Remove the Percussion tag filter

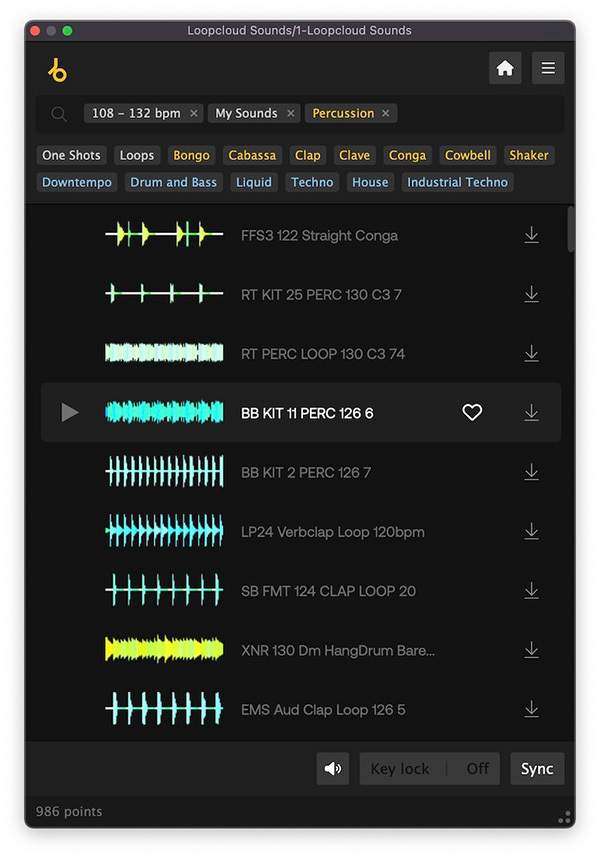[x=386, y=114]
